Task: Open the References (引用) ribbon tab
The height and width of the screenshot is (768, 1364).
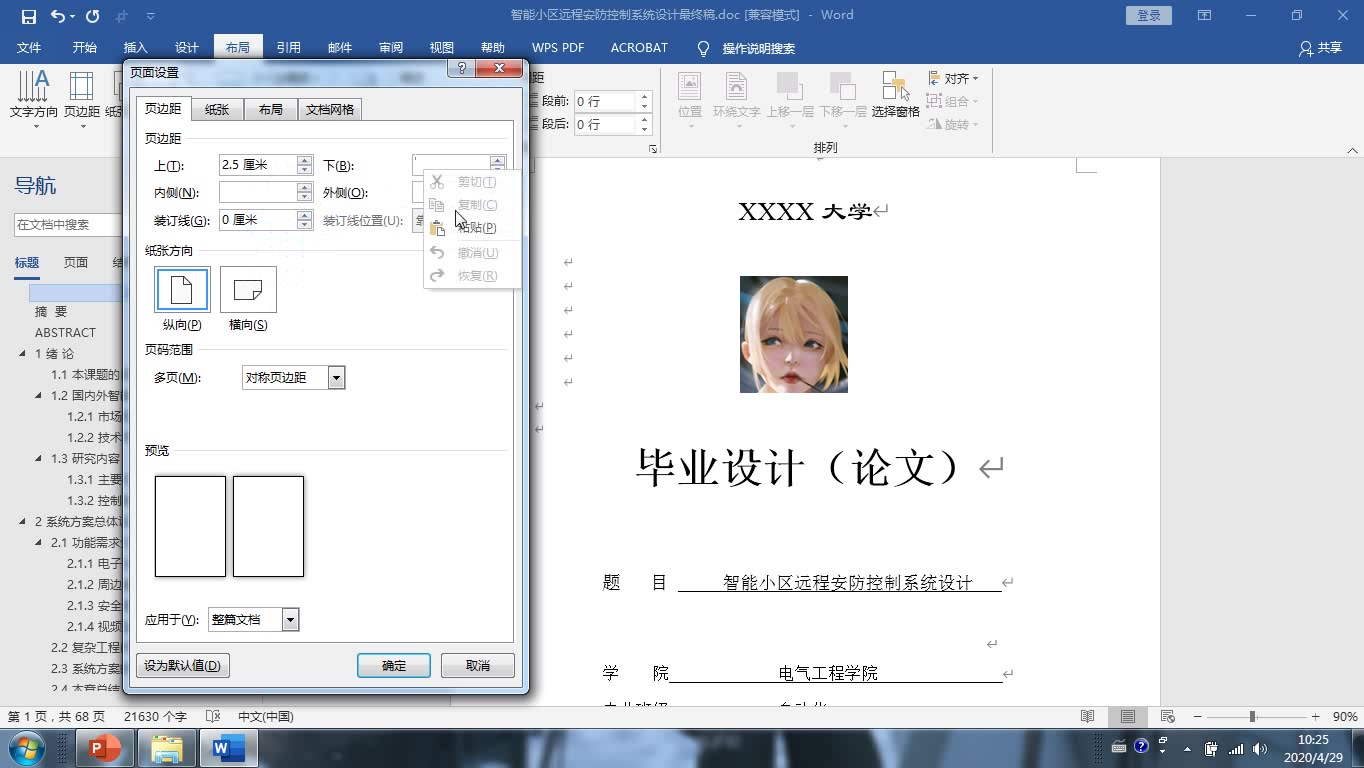Action: click(289, 48)
